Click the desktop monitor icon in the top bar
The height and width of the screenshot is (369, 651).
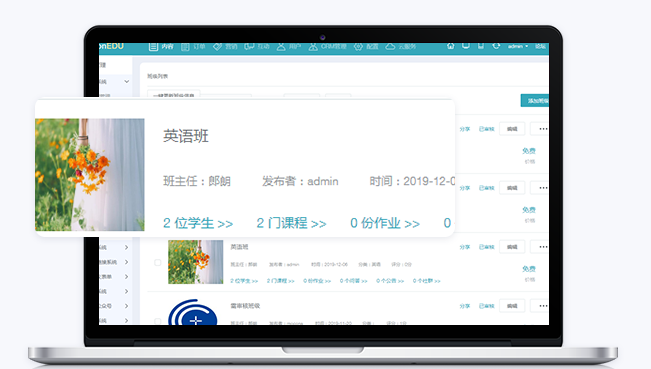(466, 46)
